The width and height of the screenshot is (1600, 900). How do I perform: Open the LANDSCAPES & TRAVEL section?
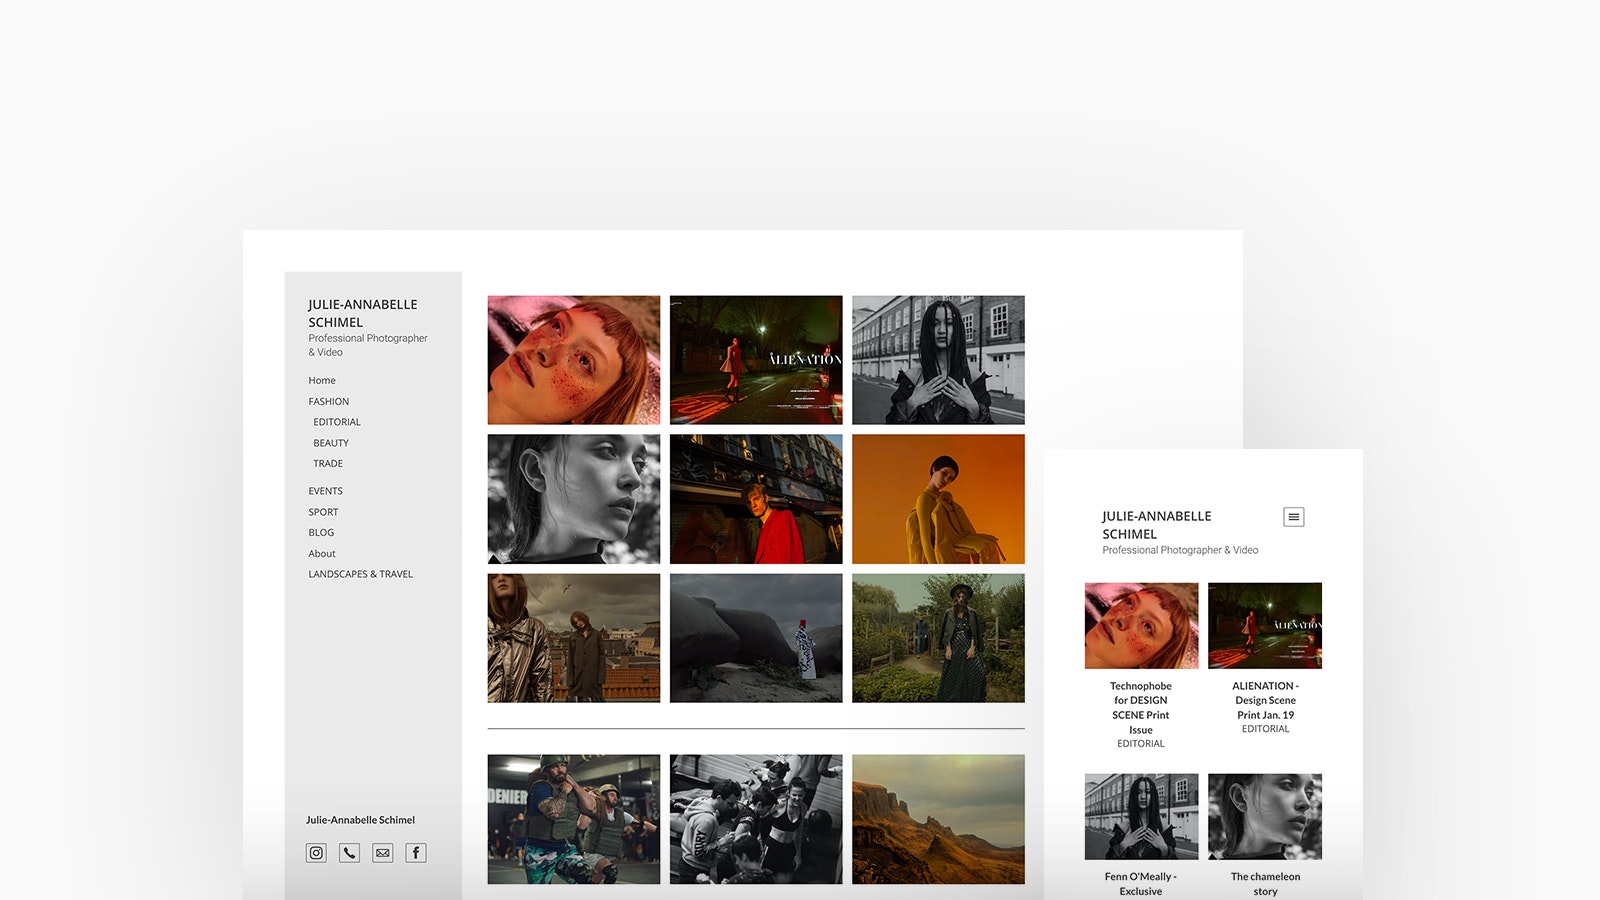(360, 574)
